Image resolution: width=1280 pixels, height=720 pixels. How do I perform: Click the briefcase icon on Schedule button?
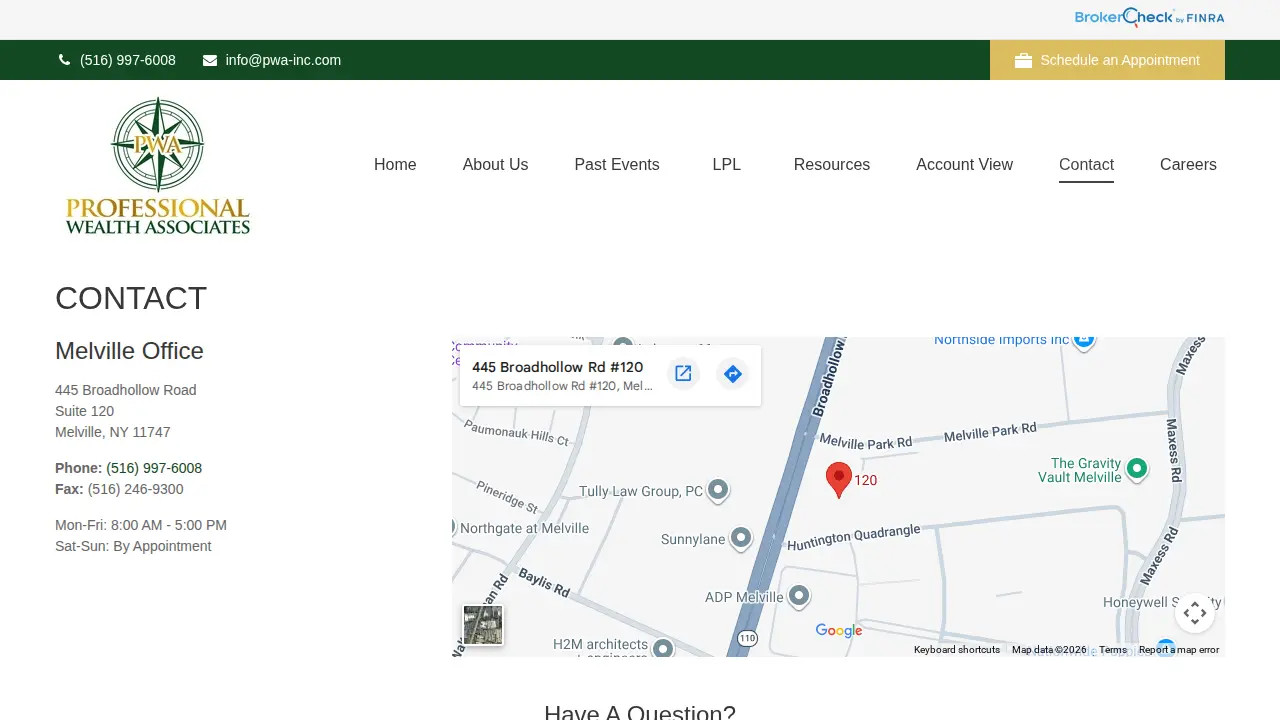pyautogui.click(x=1023, y=60)
